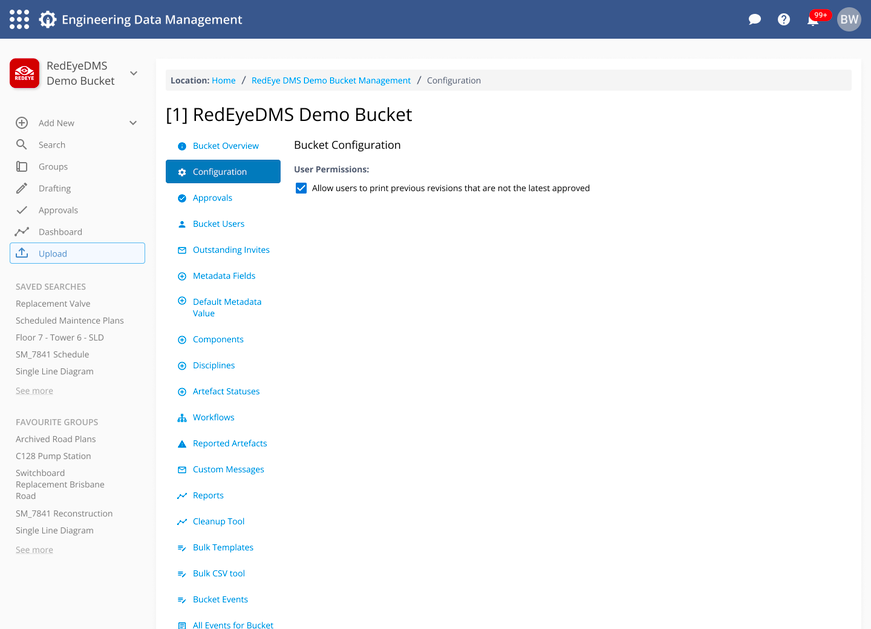Viewport: 871px width, 629px height.
Task: Open the Components section
Action: pyautogui.click(x=218, y=339)
